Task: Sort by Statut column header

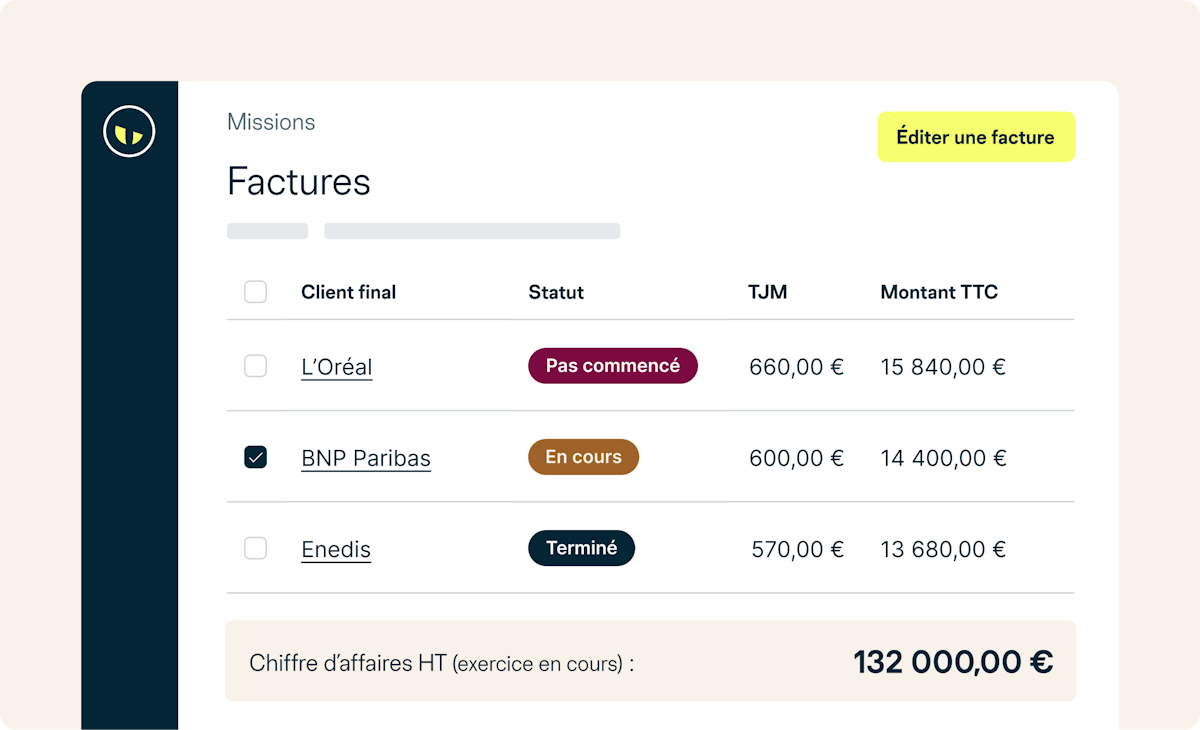Action: coord(556,292)
